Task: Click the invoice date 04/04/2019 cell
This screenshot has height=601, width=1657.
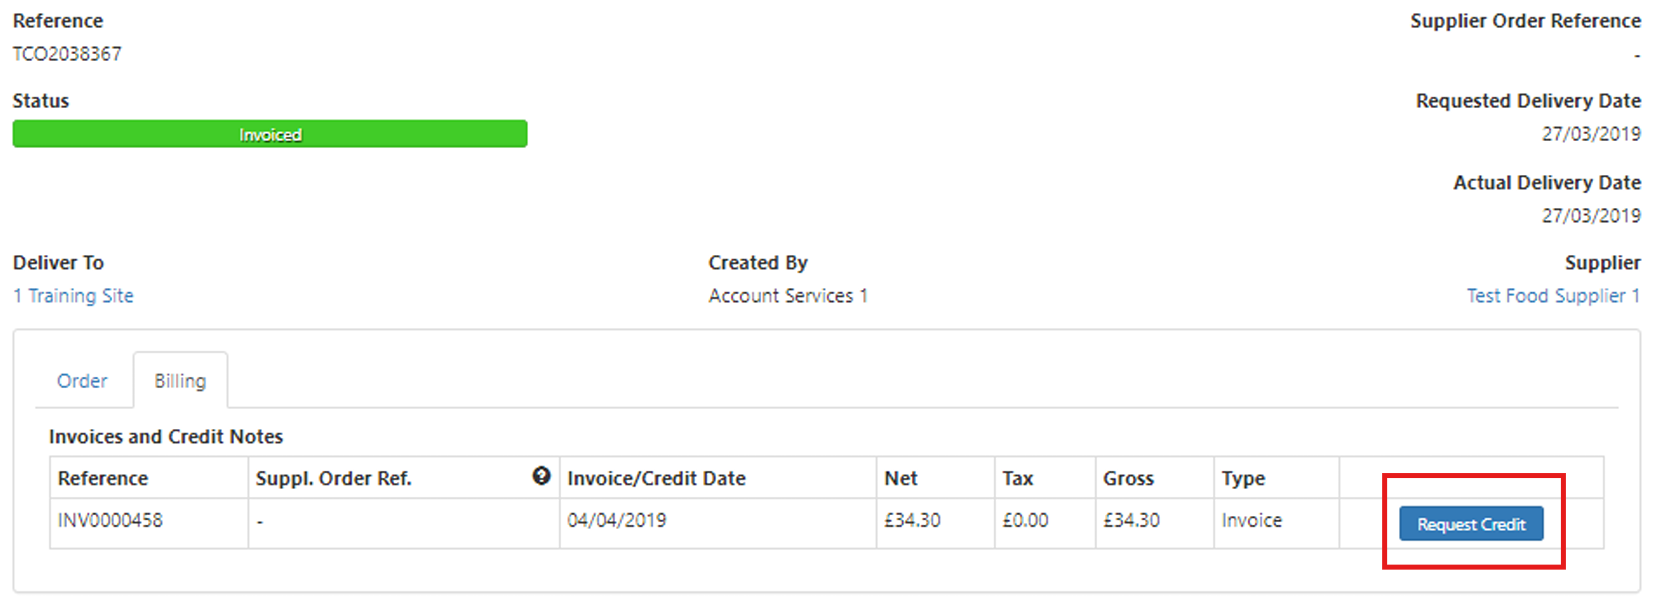Action: pyautogui.click(x=616, y=520)
